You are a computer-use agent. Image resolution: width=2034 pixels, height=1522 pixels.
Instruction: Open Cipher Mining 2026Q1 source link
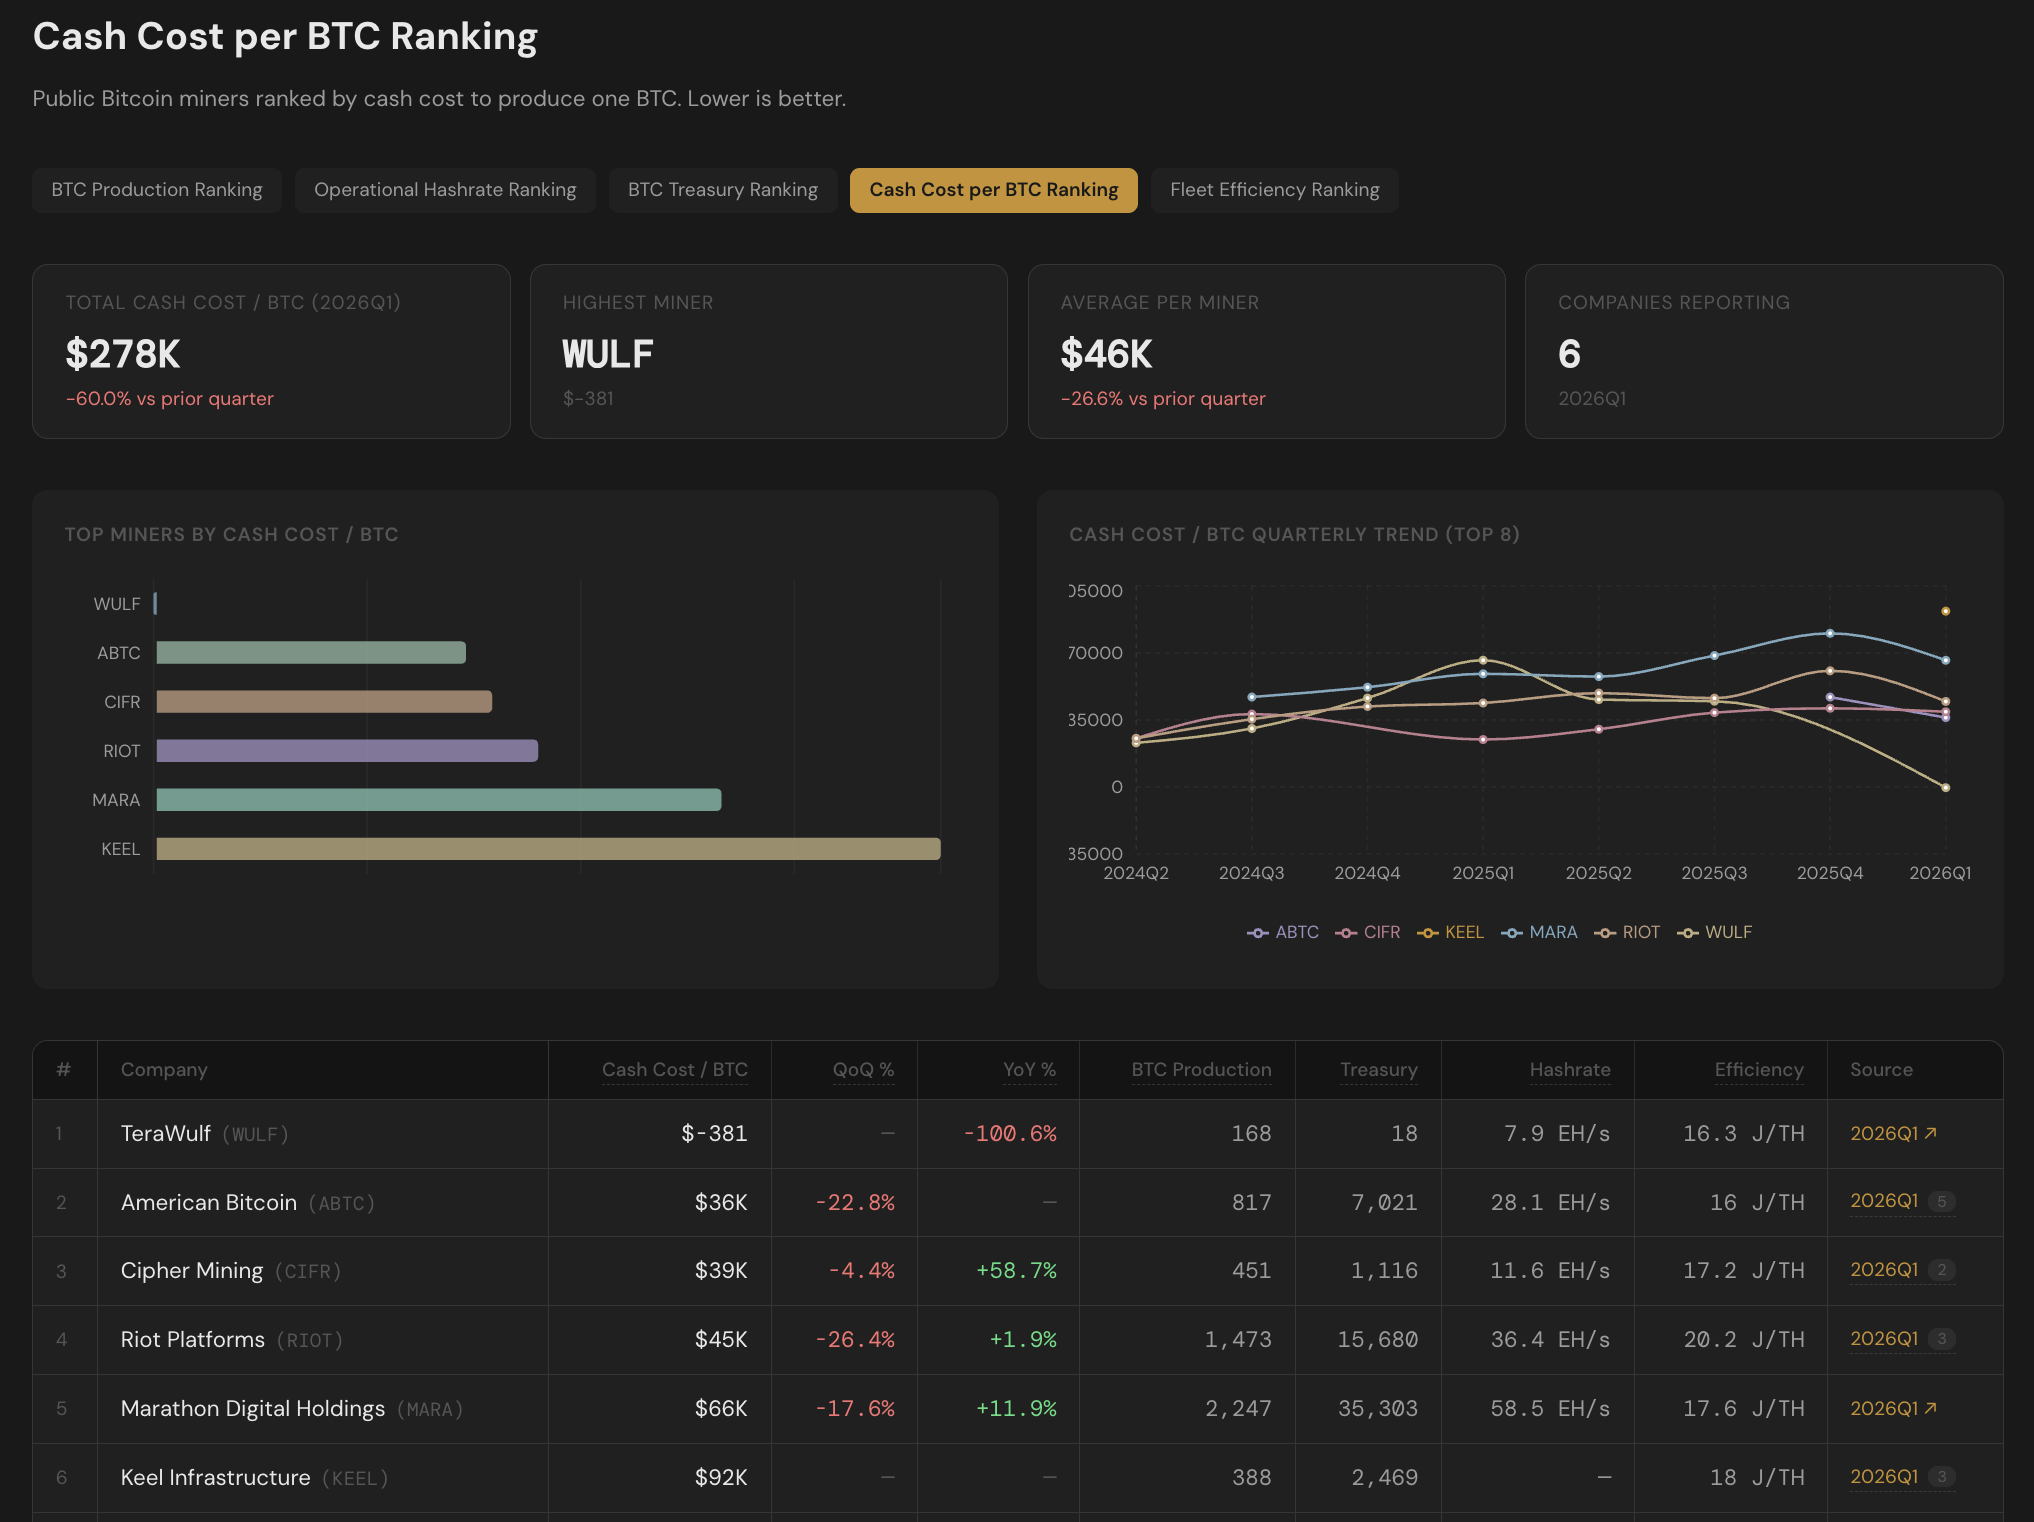tap(1884, 1270)
